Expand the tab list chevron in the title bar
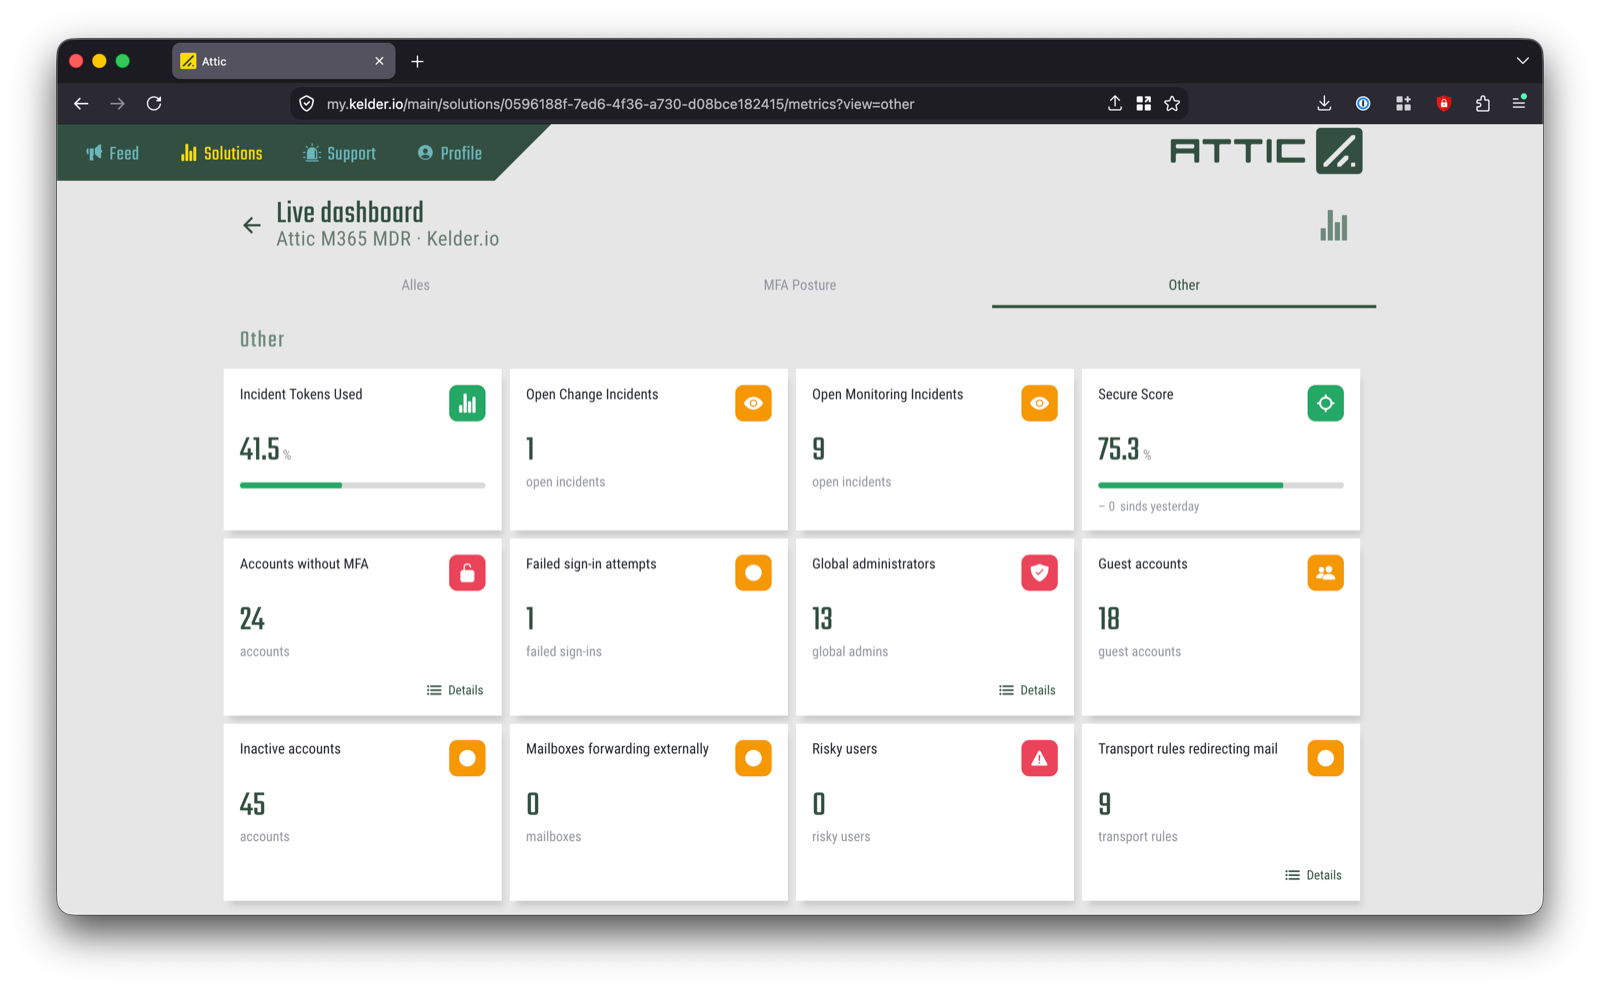The width and height of the screenshot is (1600, 990). 1522,61
